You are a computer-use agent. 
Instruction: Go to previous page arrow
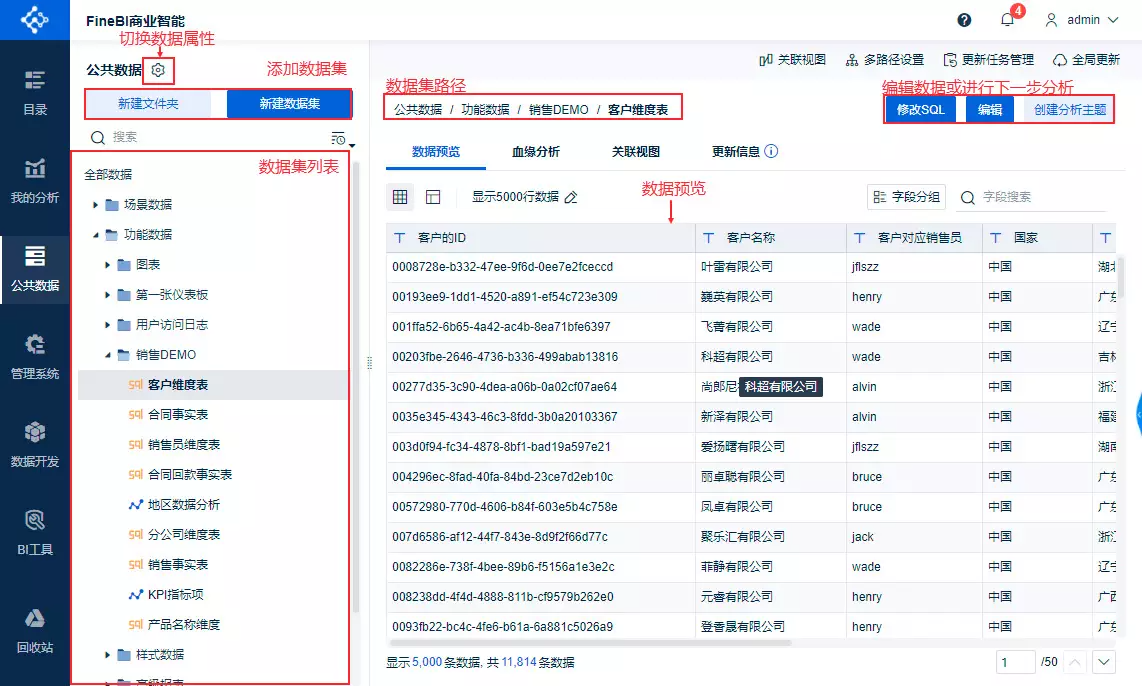1074,662
